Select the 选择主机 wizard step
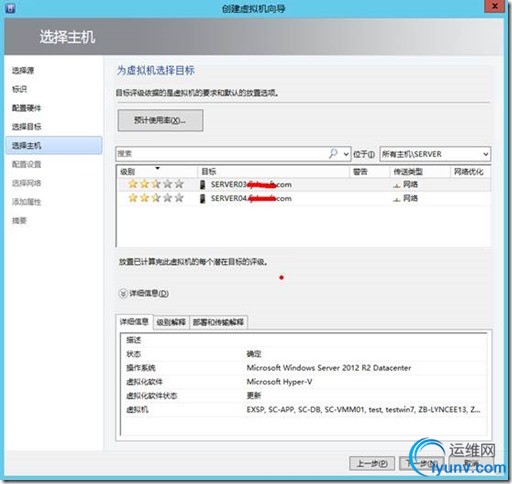This screenshot has height=484, width=512. point(54,145)
